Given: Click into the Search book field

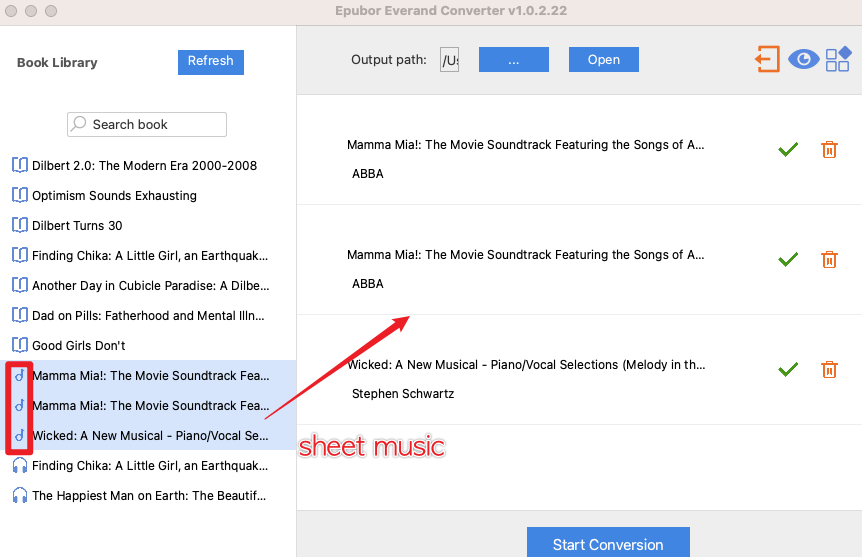Looking at the screenshot, I should [x=147, y=124].
